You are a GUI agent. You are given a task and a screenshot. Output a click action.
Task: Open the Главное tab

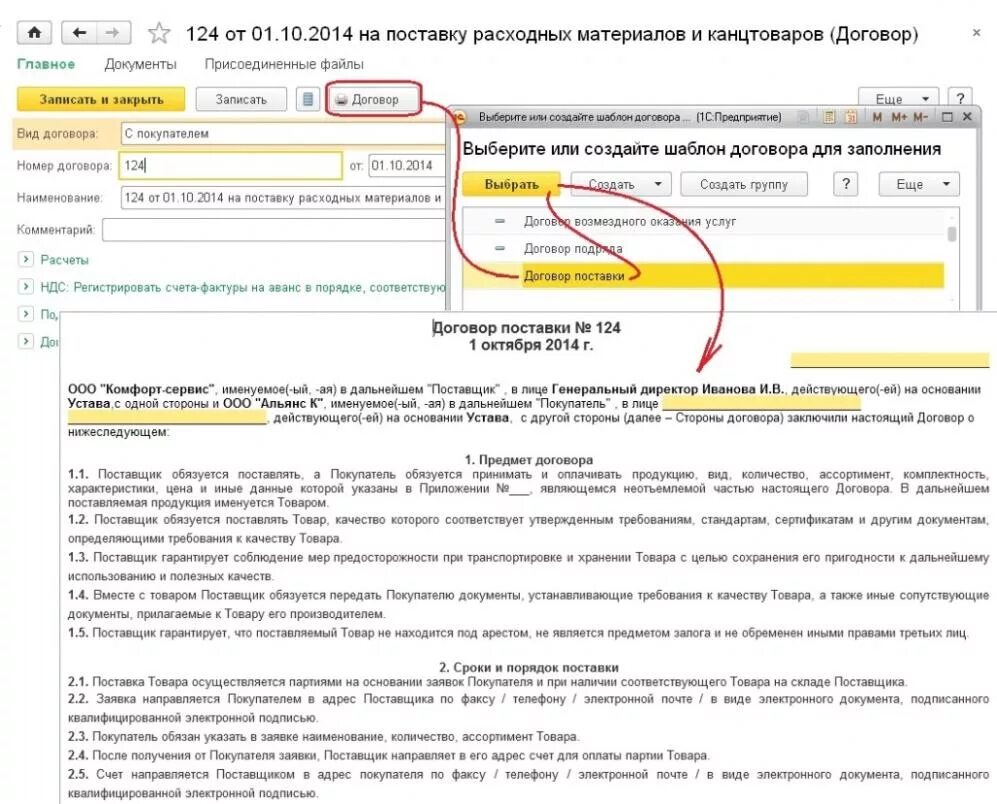[x=46, y=64]
